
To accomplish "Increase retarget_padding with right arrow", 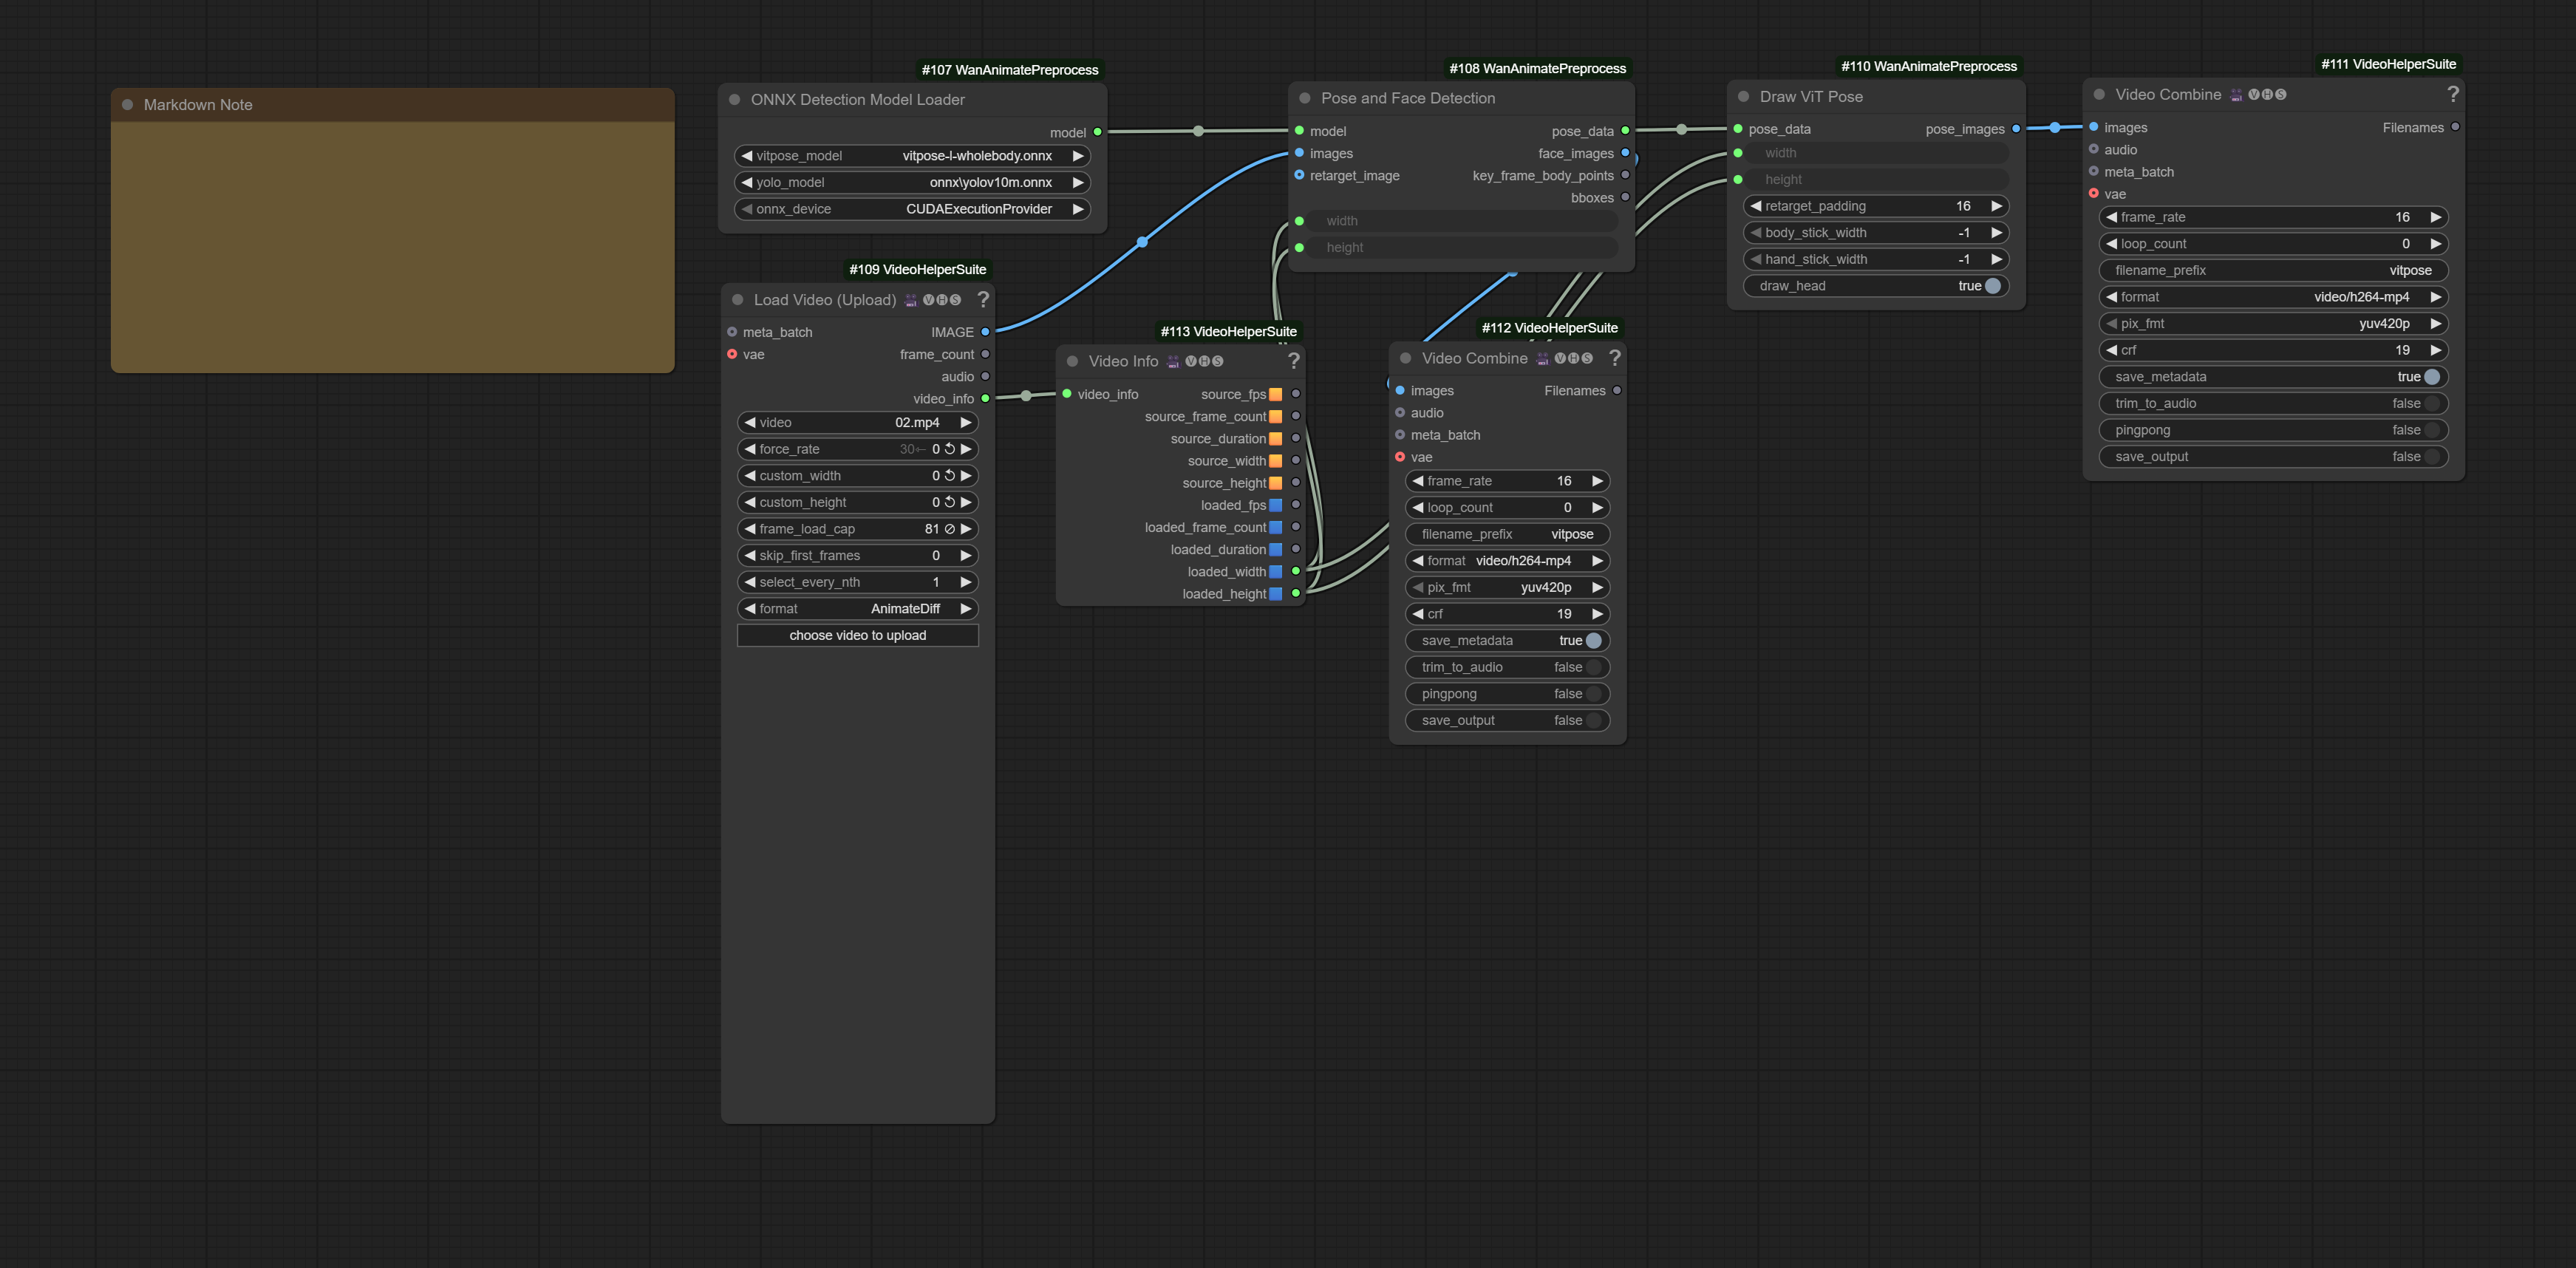I will coord(1996,206).
